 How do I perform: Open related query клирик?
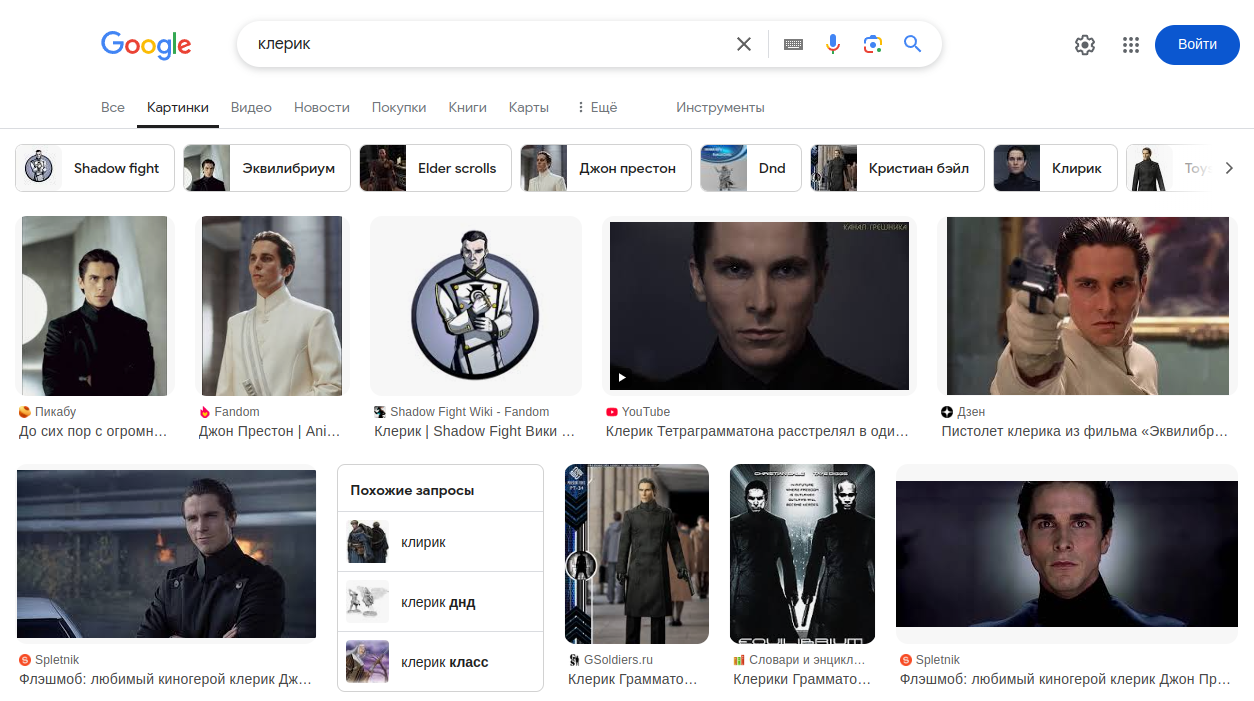pyautogui.click(x=440, y=542)
